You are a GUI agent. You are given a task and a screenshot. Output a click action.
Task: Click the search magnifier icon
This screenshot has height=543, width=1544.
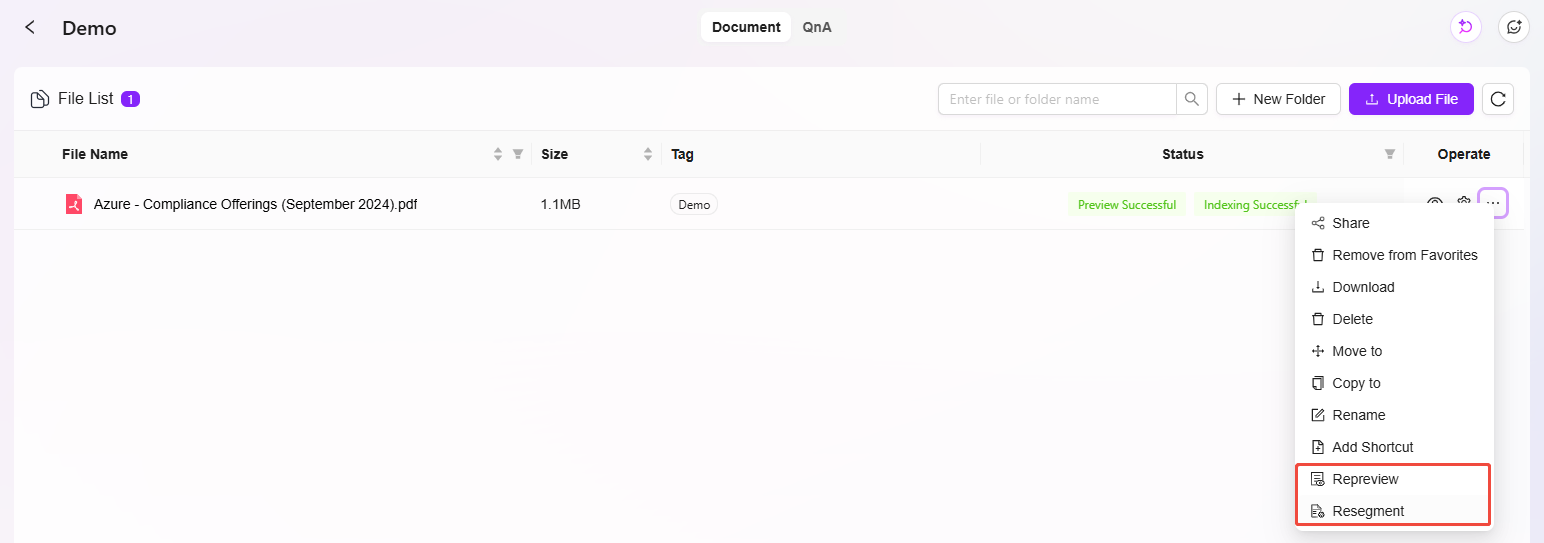[x=1191, y=99]
